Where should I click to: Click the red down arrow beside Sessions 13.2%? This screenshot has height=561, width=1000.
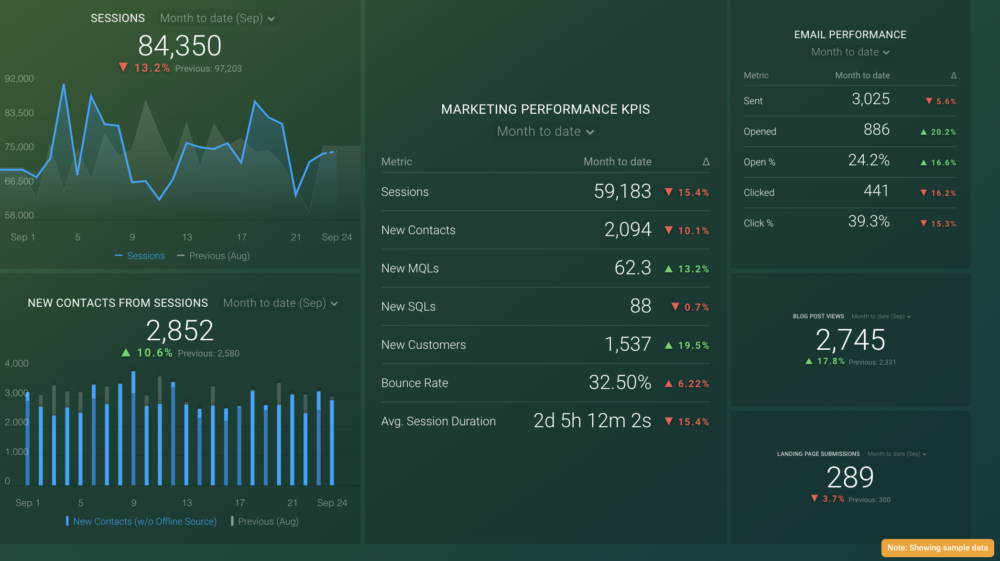pos(123,68)
